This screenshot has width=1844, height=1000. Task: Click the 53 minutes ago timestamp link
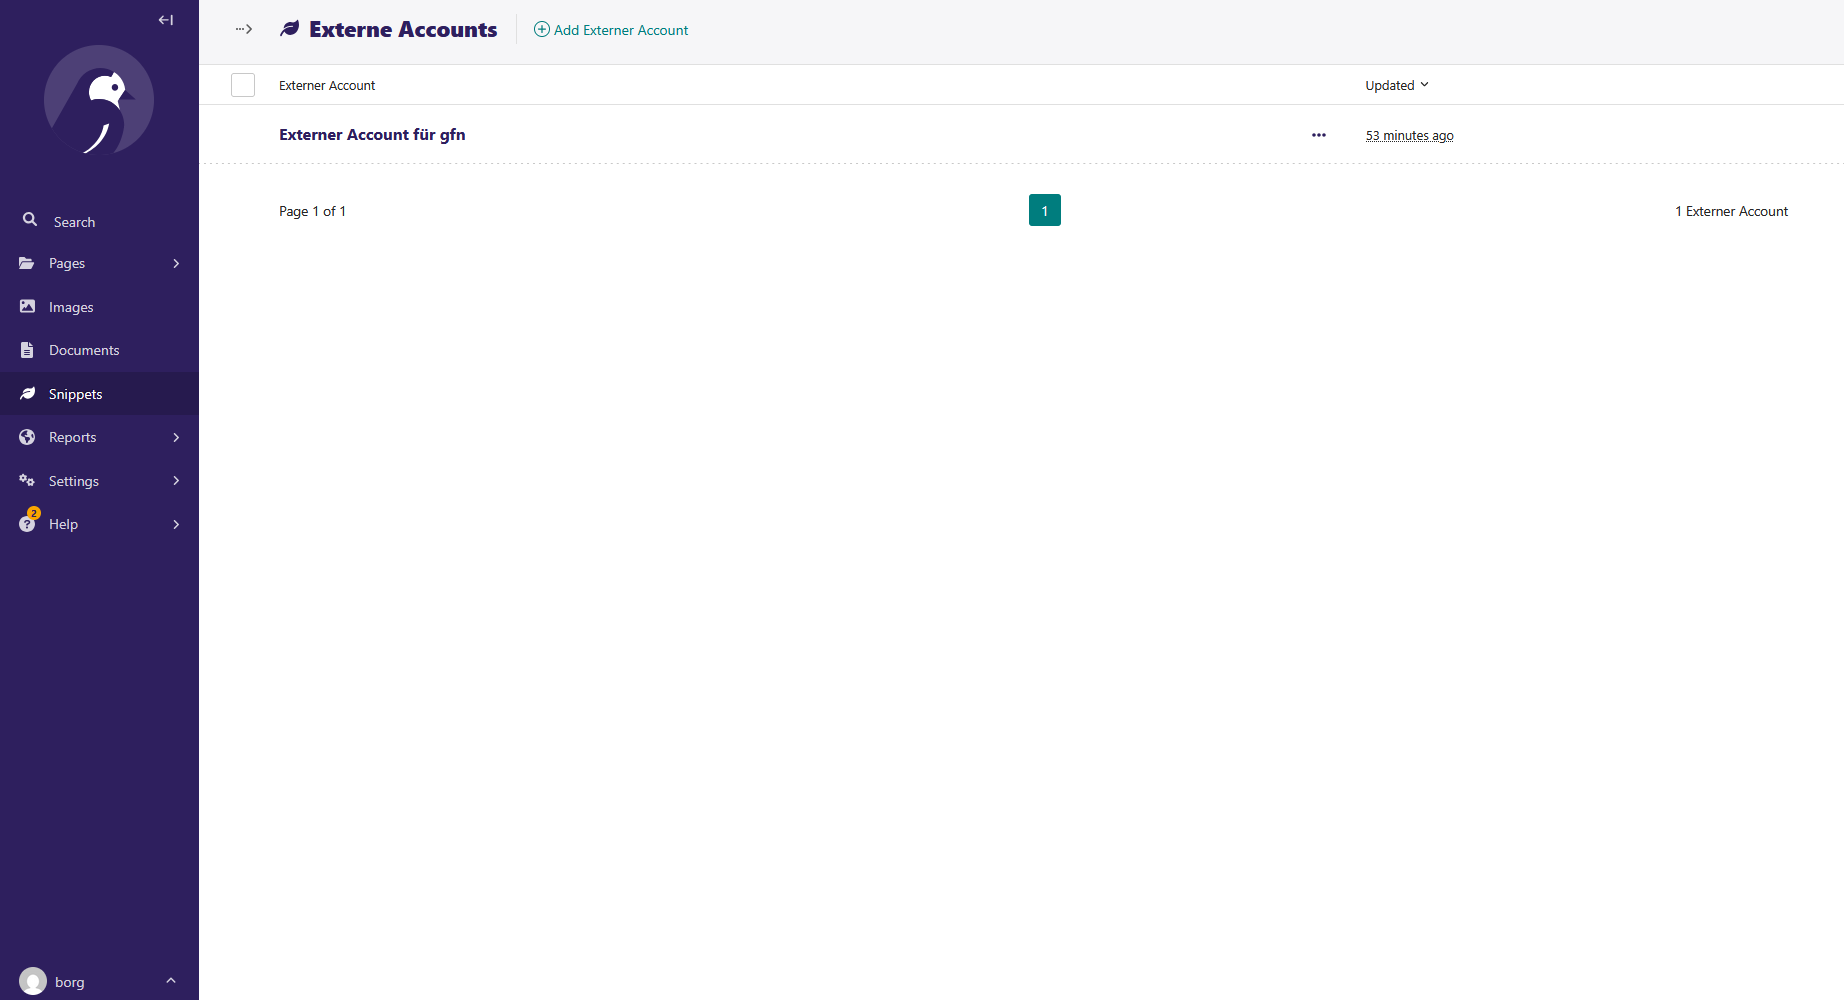(1409, 135)
